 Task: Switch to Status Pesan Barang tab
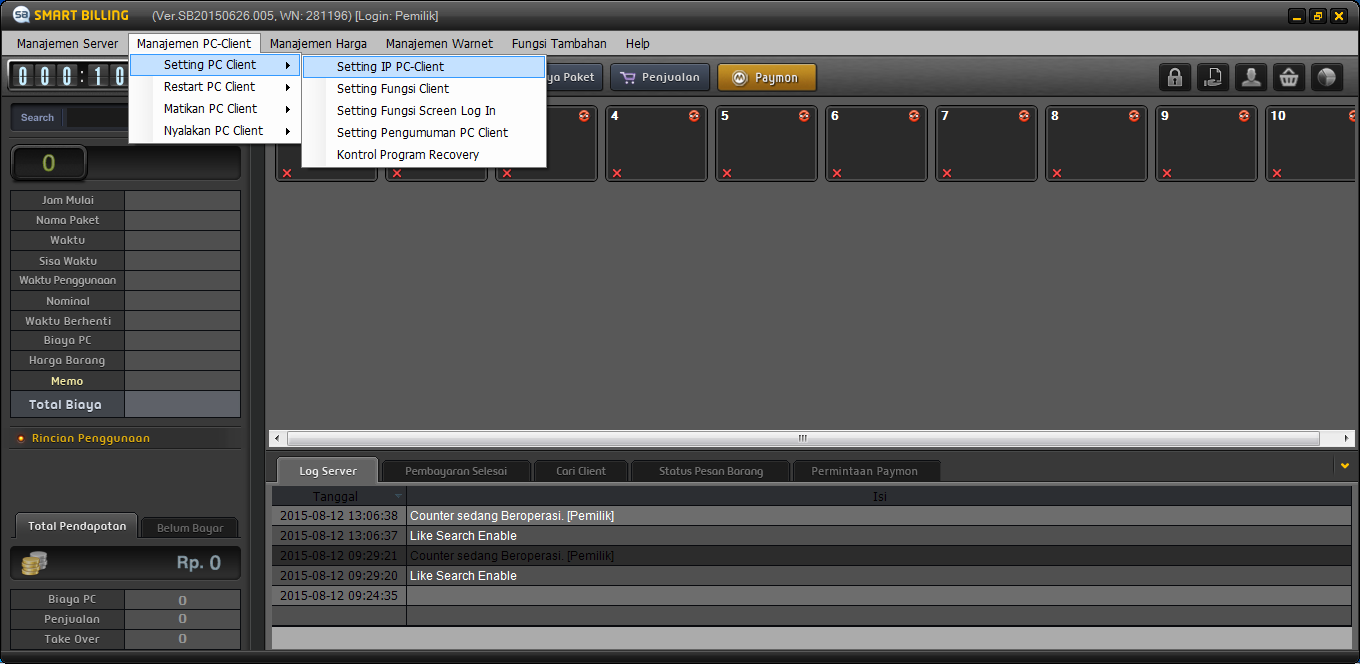coord(711,471)
